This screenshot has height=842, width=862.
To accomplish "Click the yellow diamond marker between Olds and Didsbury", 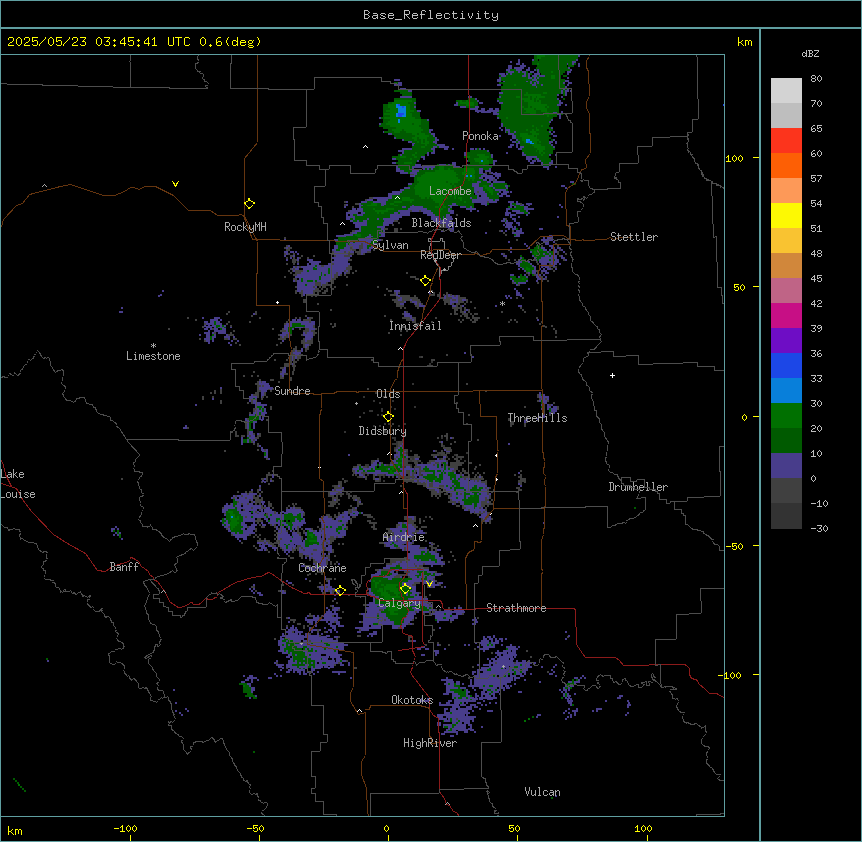I will pyautogui.click(x=388, y=417).
